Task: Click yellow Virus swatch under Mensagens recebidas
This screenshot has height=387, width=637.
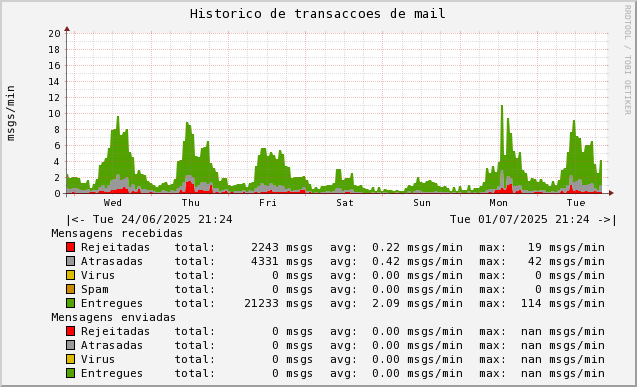Action: click(x=71, y=275)
